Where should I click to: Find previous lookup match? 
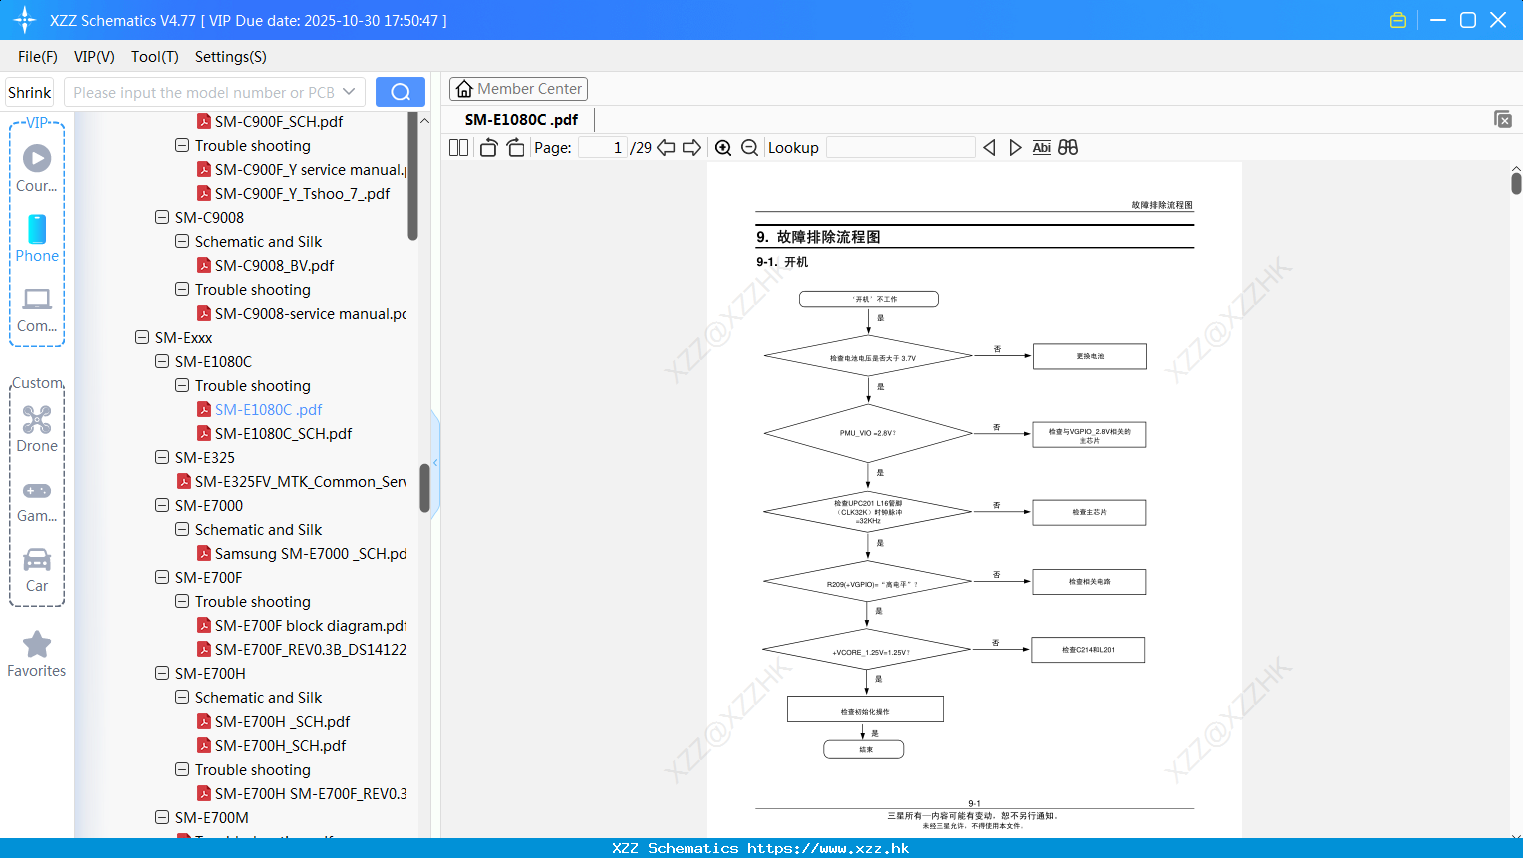coord(989,147)
